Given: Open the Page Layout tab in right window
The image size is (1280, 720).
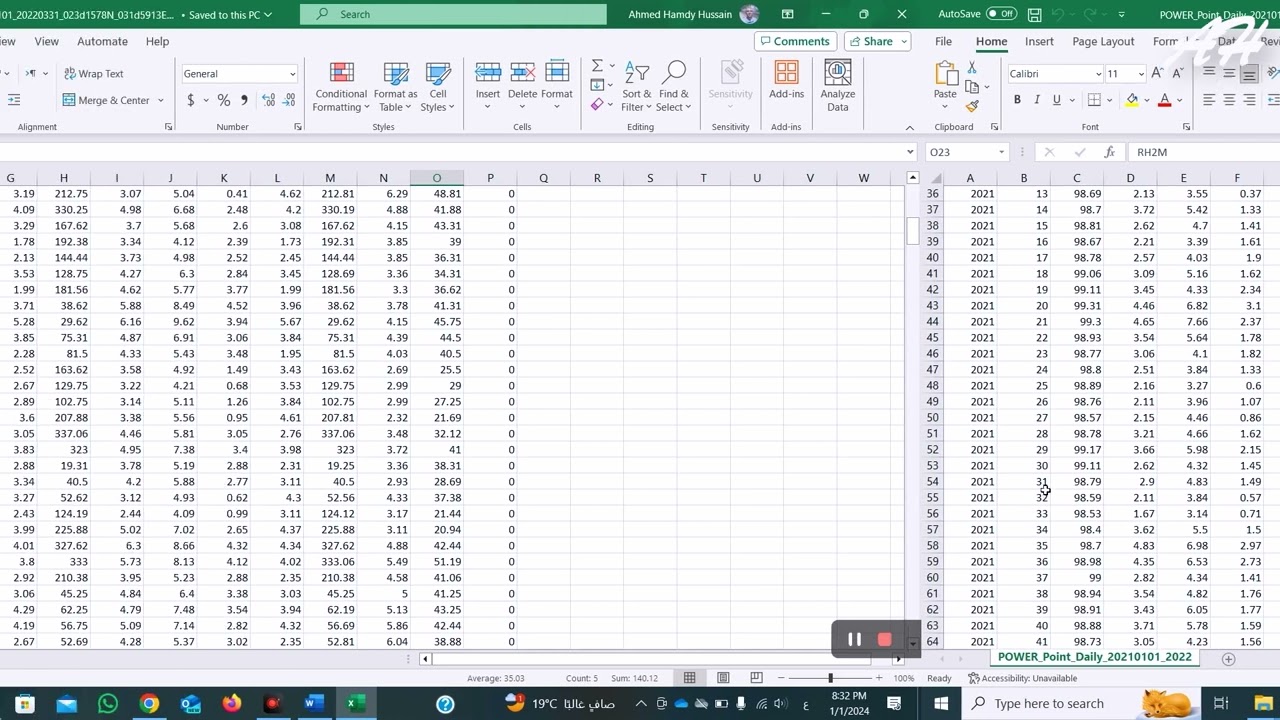Looking at the screenshot, I should coord(1103,41).
